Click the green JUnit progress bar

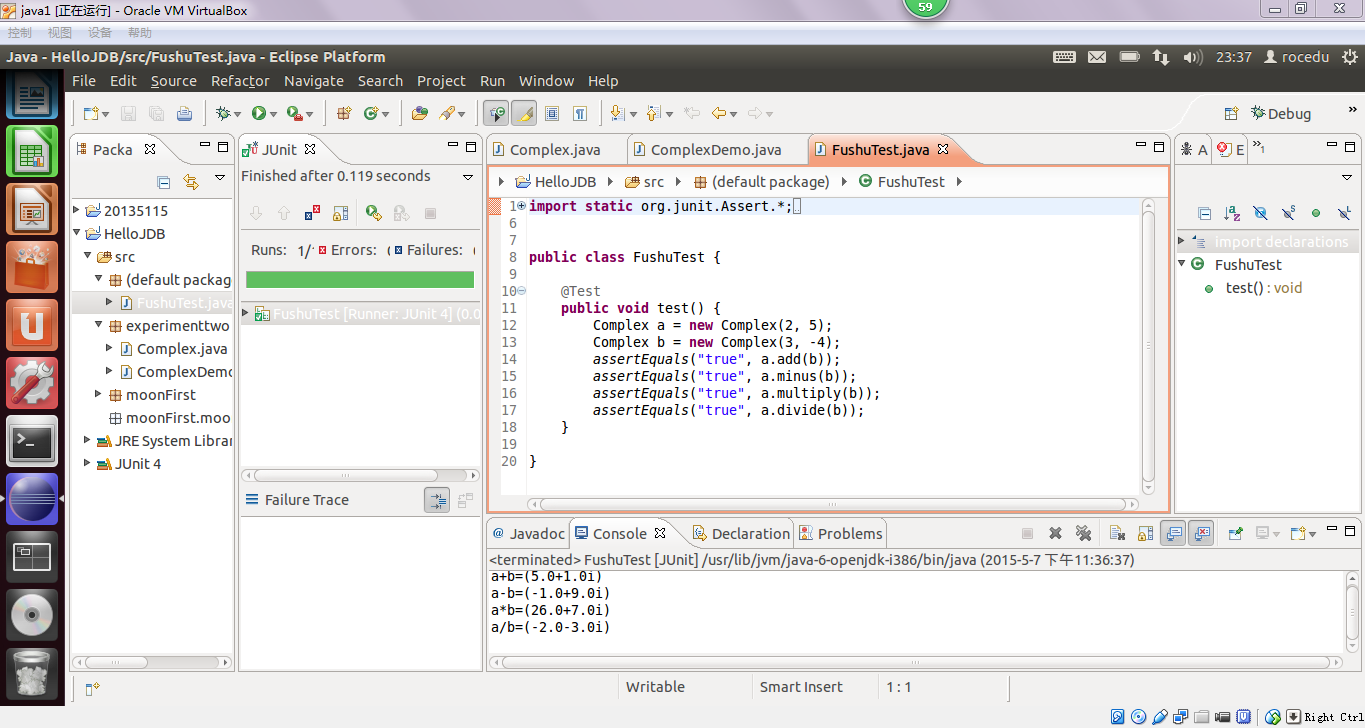(360, 280)
